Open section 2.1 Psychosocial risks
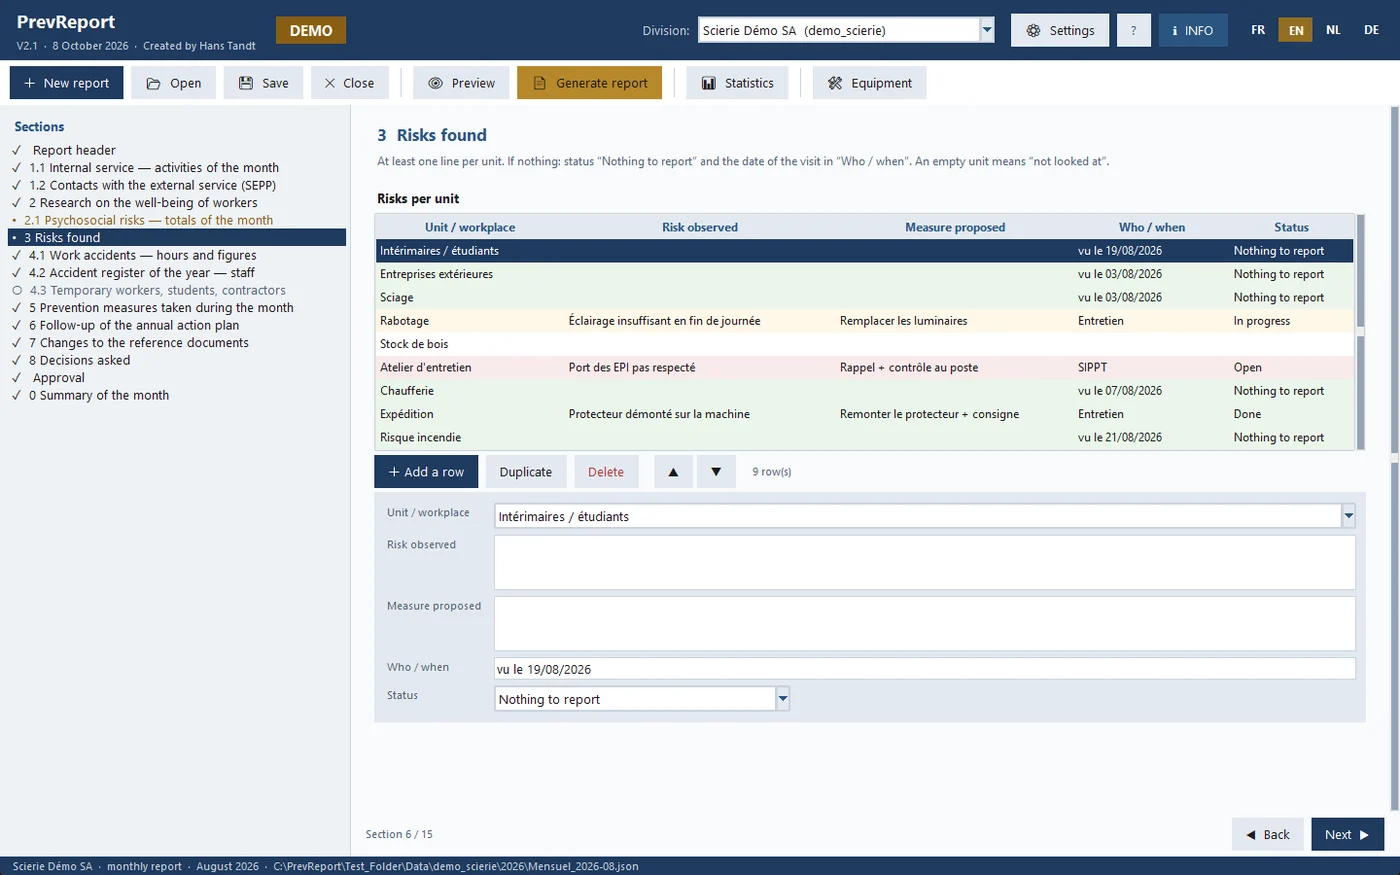Image resolution: width=1400 pixels, height=875 pixels. pos(148,220)
